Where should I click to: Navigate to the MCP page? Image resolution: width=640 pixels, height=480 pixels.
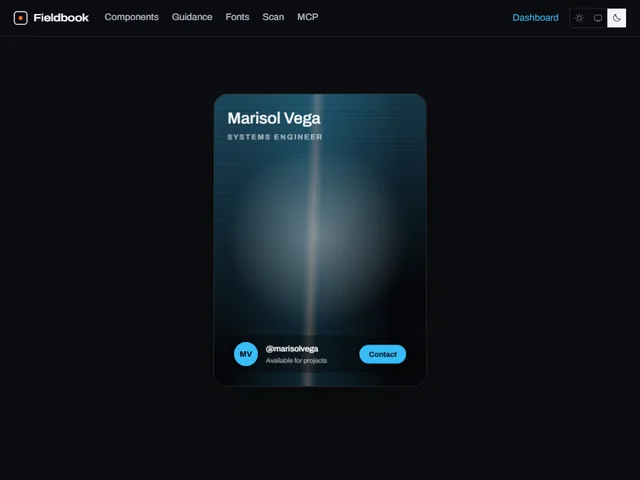coord(308,17)
